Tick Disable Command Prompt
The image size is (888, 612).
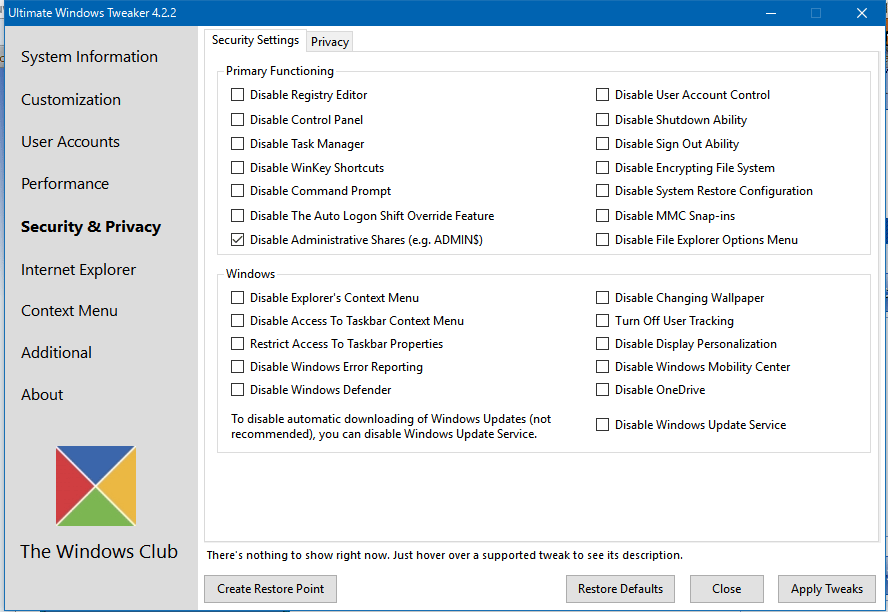237,191
